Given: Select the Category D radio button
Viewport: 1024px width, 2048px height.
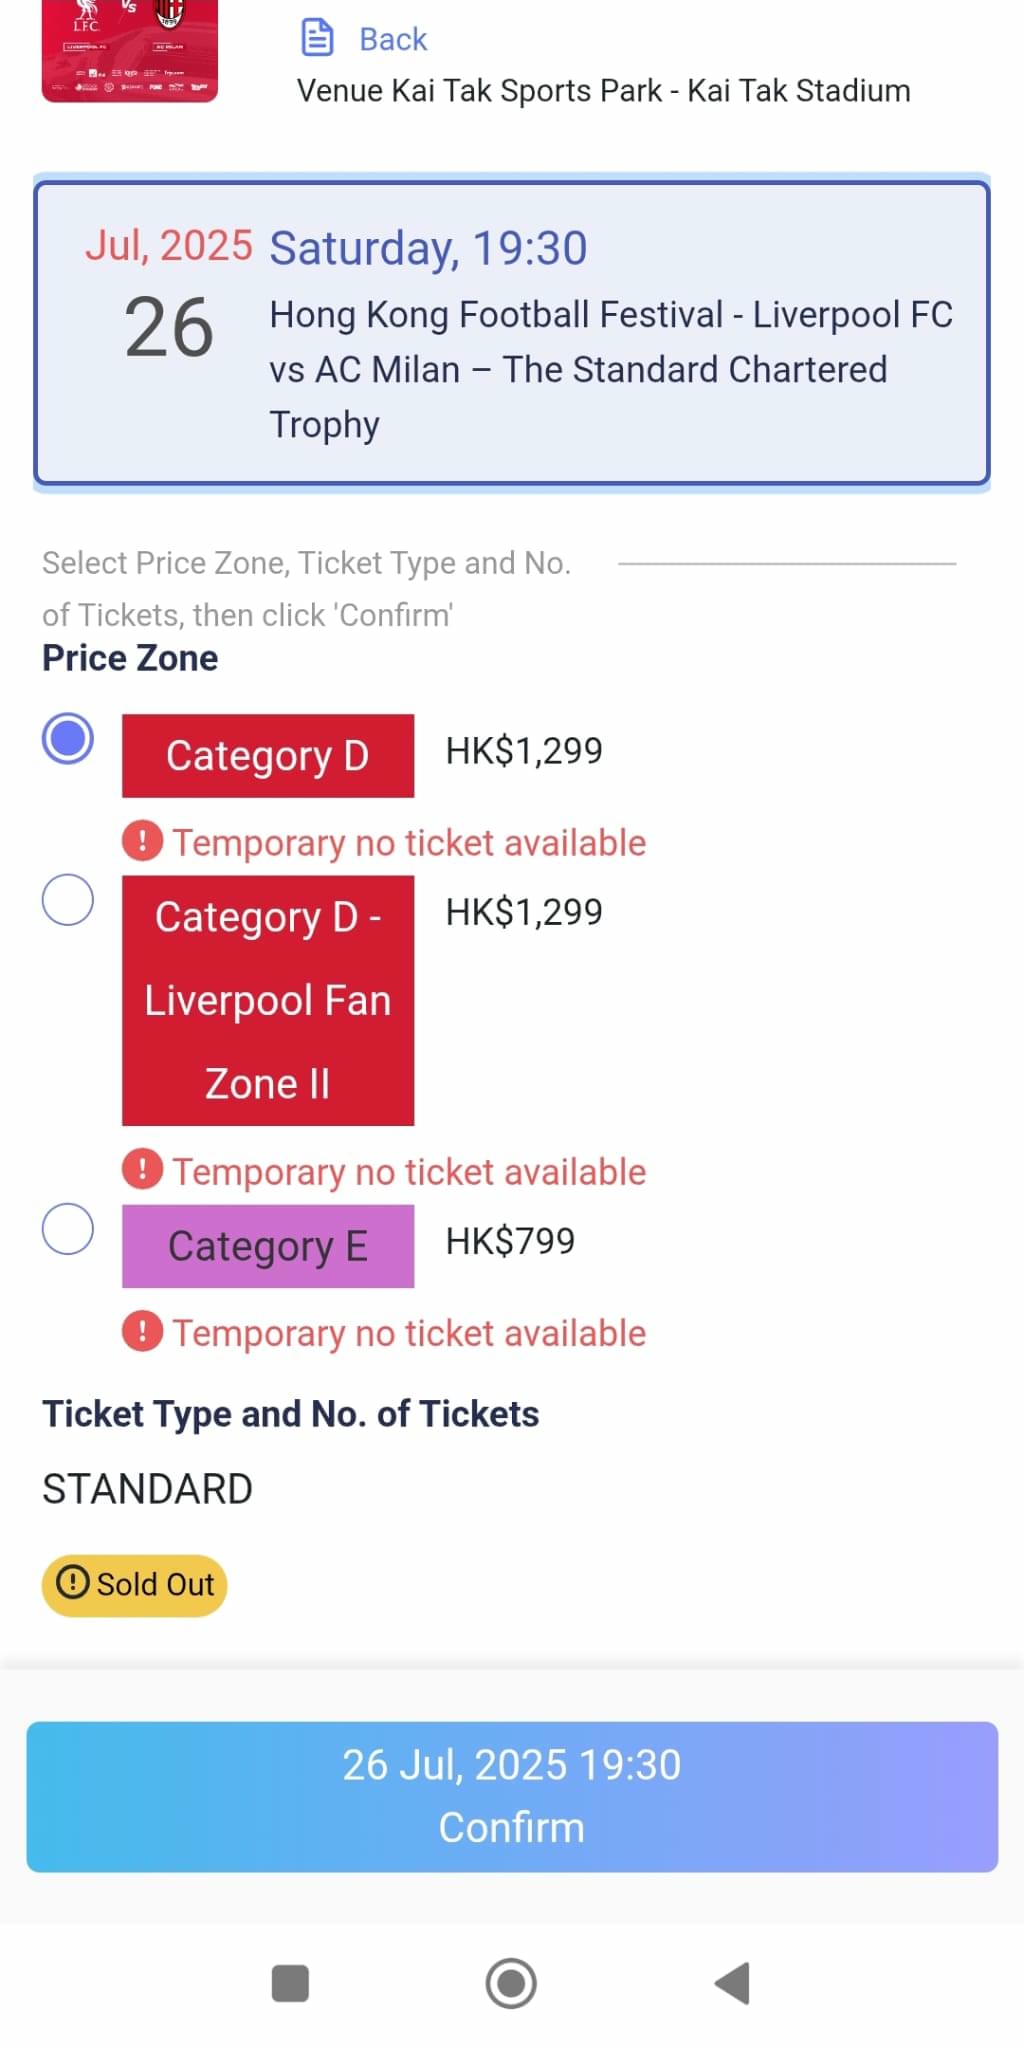Looking at the screenshot, I should pyautogui.click(x=68, y=738).
